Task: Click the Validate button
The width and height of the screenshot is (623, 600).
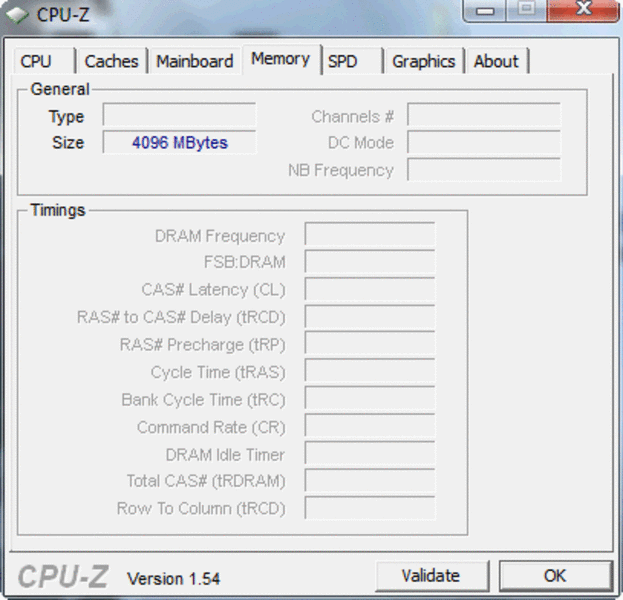Action: click(431, 576)
